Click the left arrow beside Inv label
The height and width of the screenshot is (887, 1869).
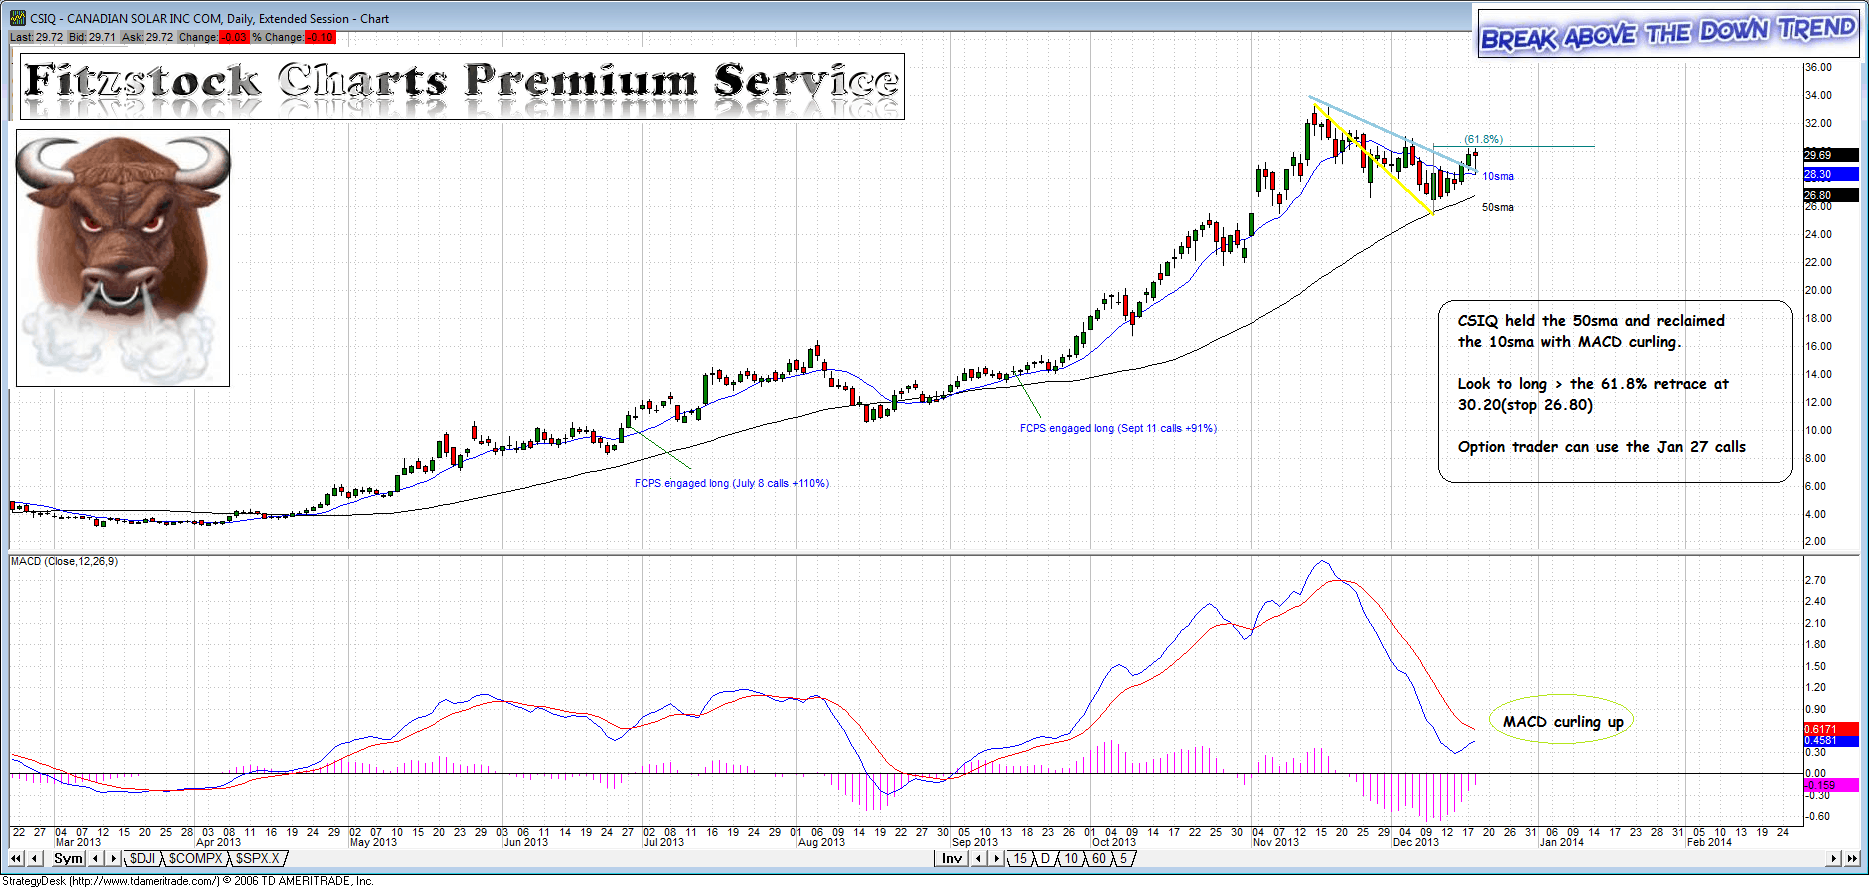[x=980, y=859]
